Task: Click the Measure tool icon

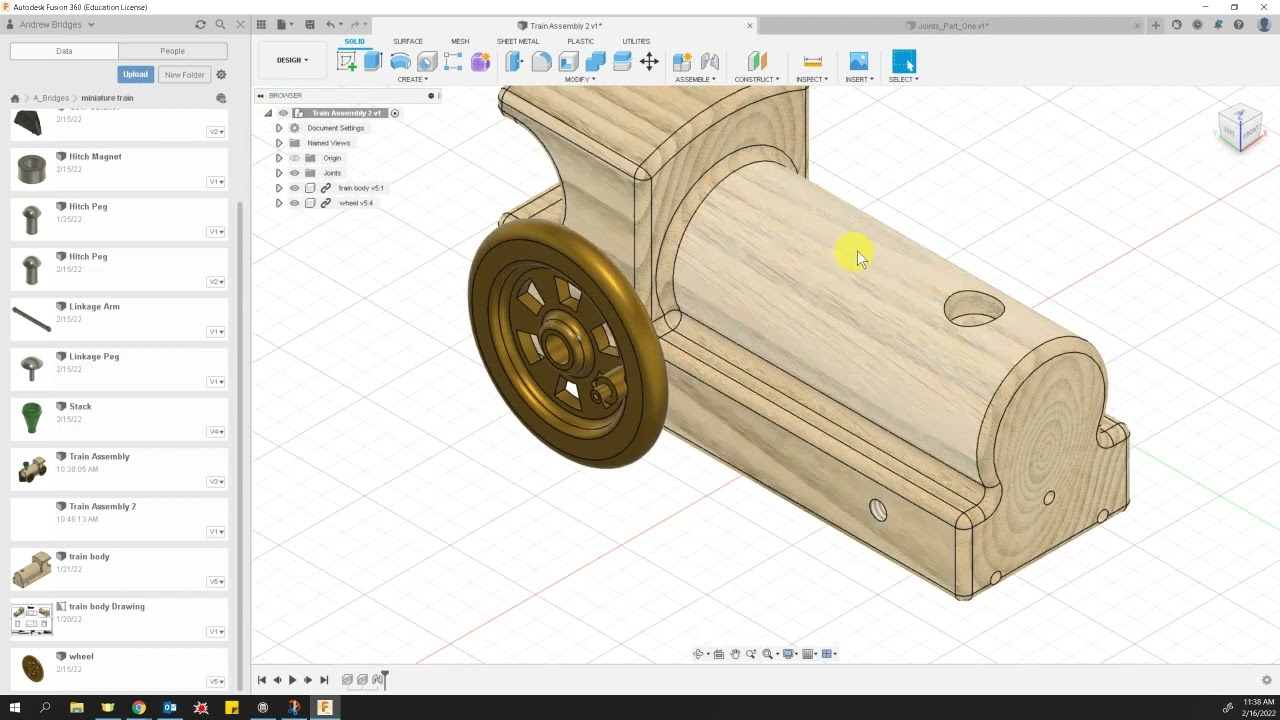Action: (812, 62)
